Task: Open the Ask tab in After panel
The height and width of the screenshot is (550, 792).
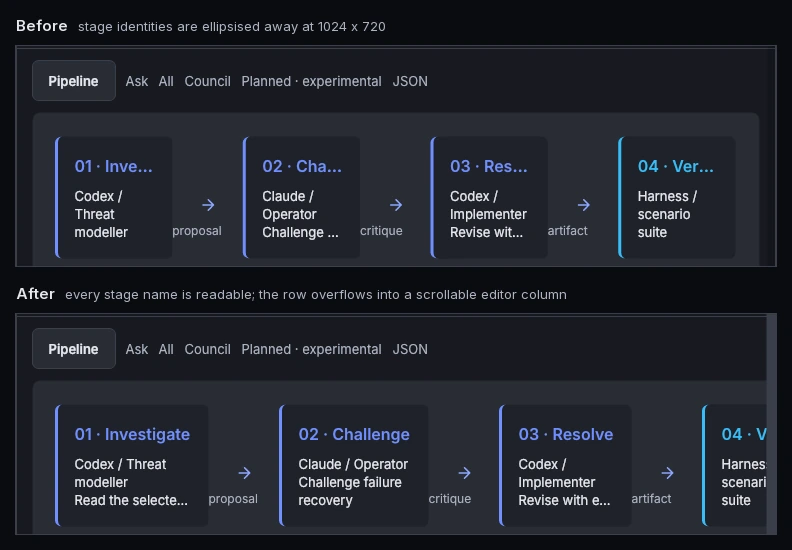Action: point(137,349)
